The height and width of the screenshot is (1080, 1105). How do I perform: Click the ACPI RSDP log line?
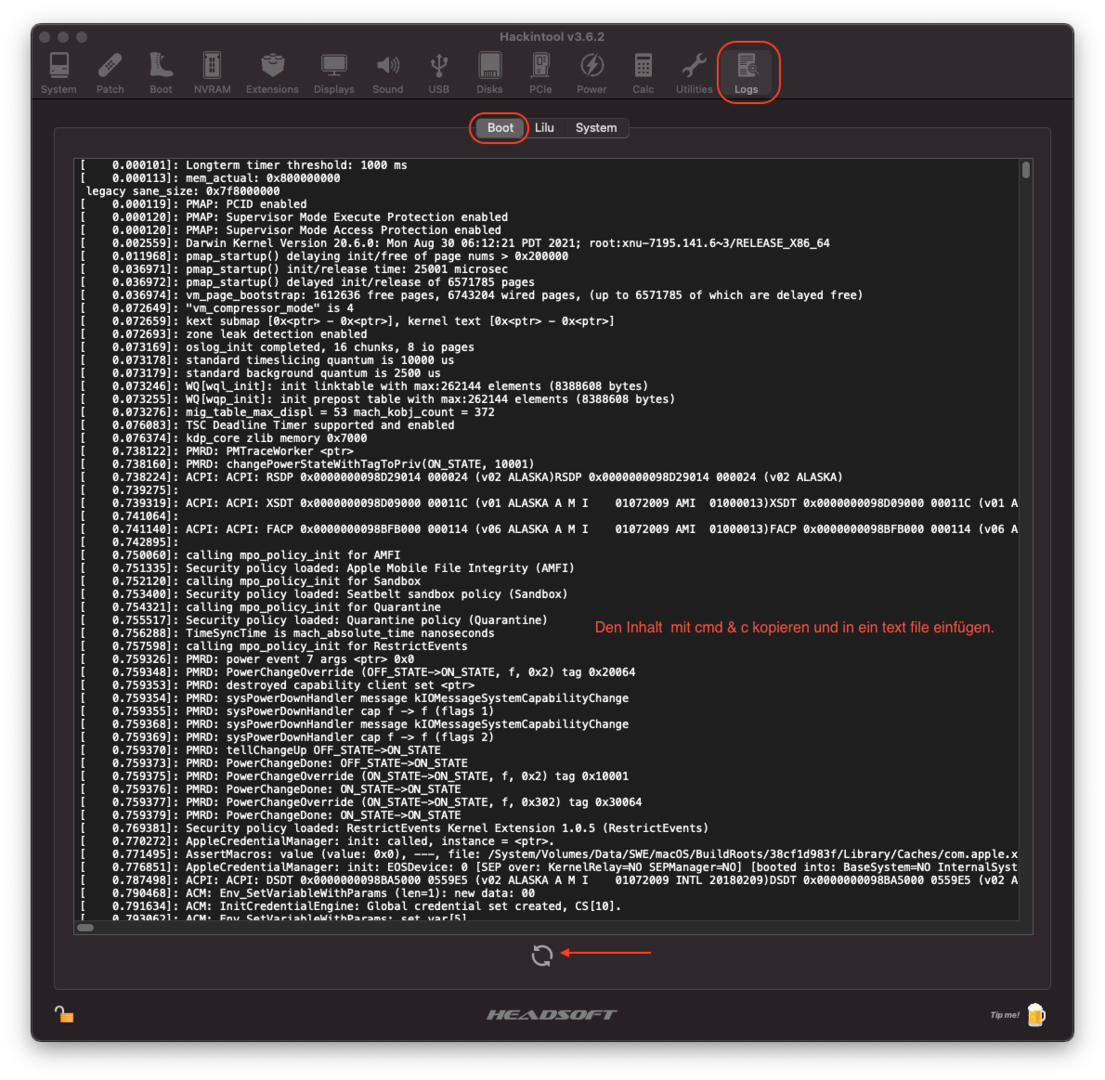462,478
